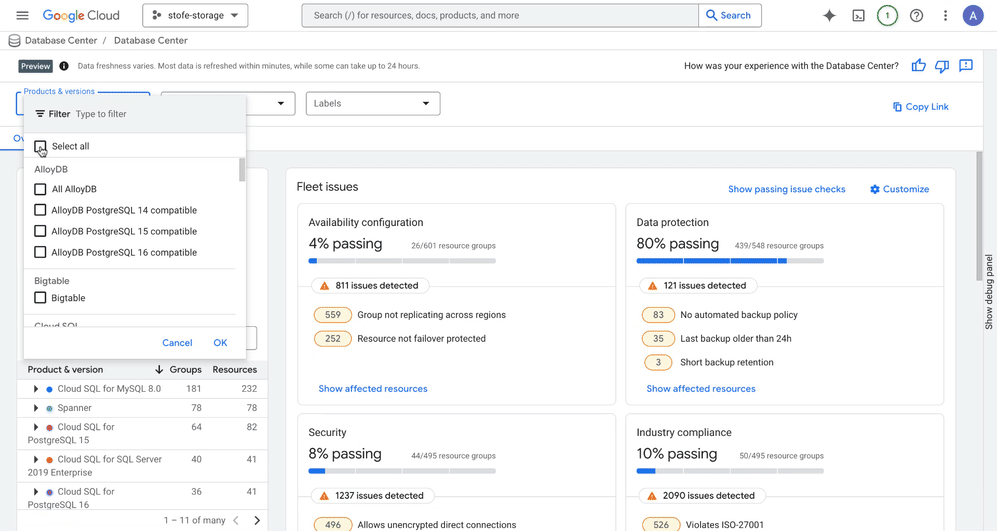Click the main page vertical scrollbar
The image size is (997, 531).
point(979,216)
